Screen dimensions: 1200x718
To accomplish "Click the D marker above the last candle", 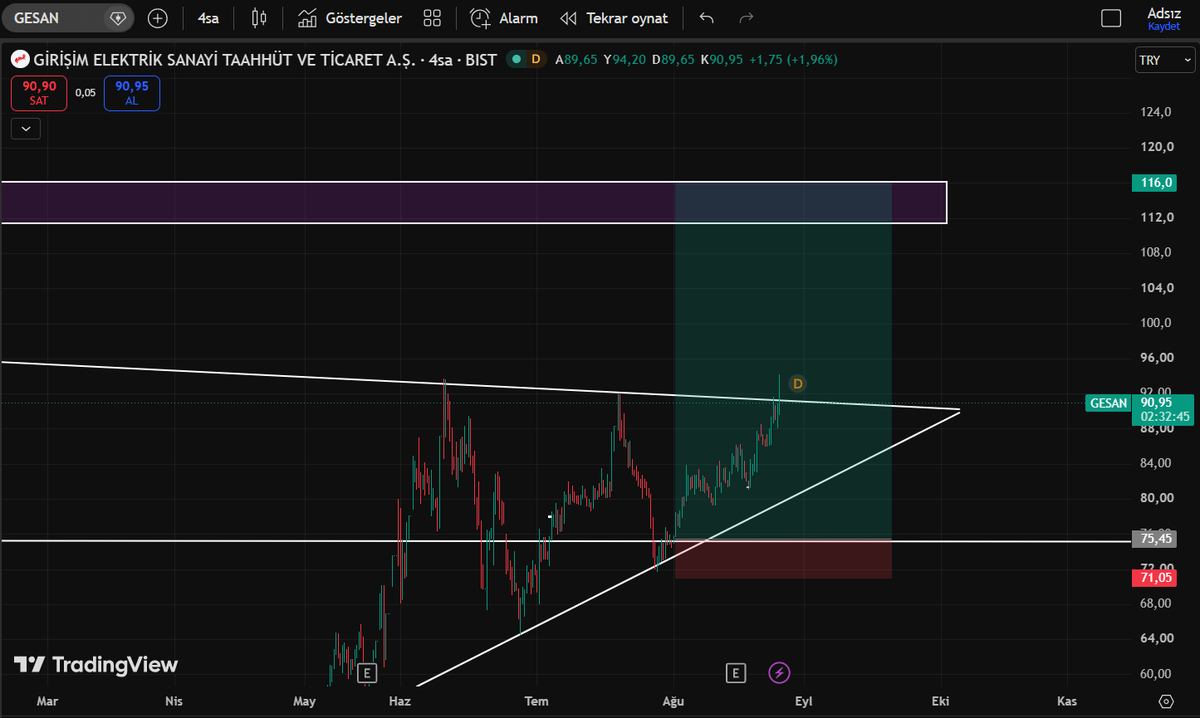I will (x=798, y=383).
